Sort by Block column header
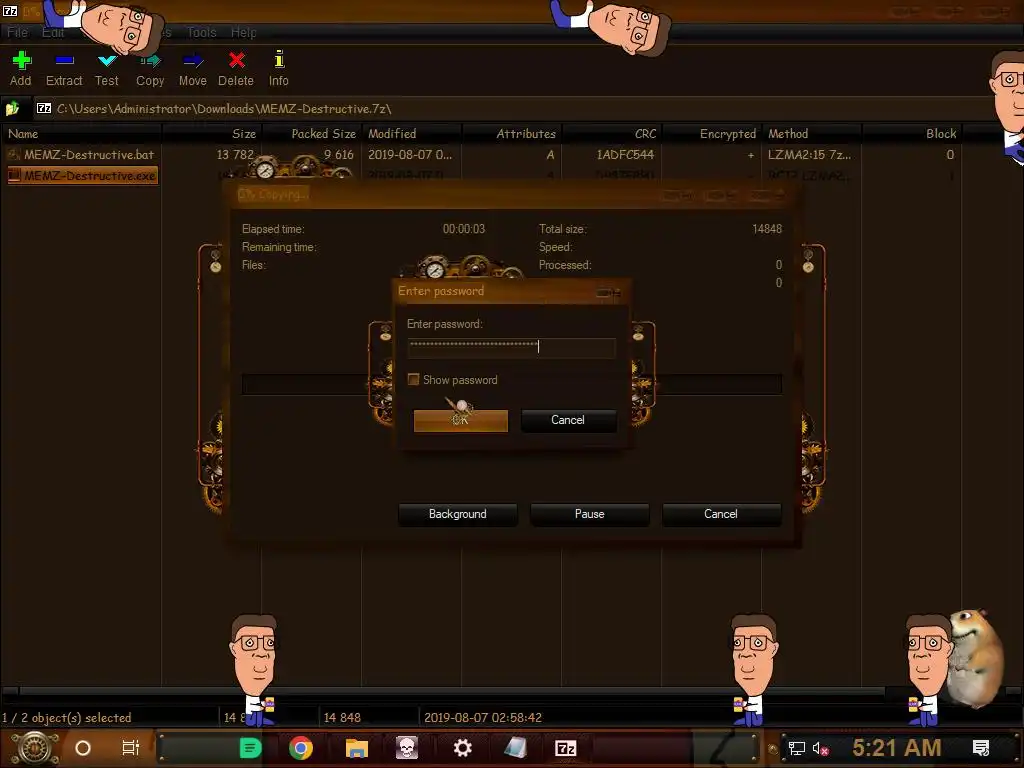Viewport: 1024px width, 768px height. click(x=912, y=134)
